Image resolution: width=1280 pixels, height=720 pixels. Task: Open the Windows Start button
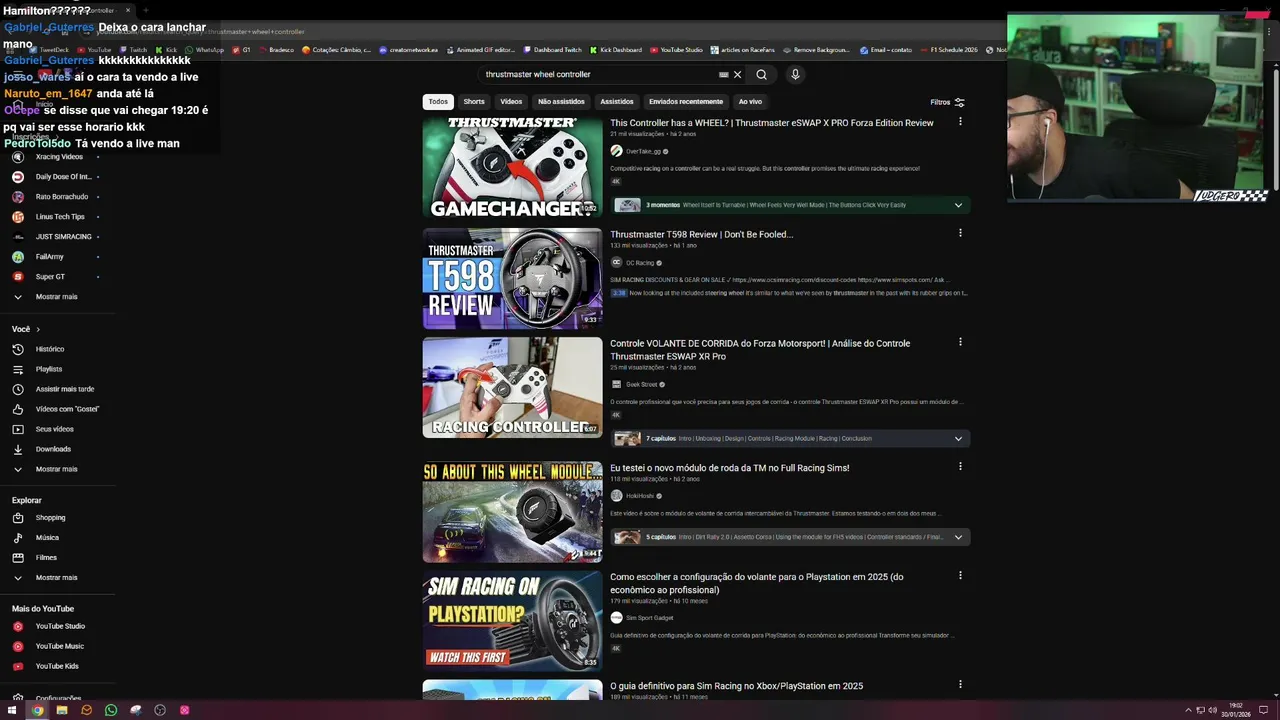pyautogui.click(x=13, y=710)
